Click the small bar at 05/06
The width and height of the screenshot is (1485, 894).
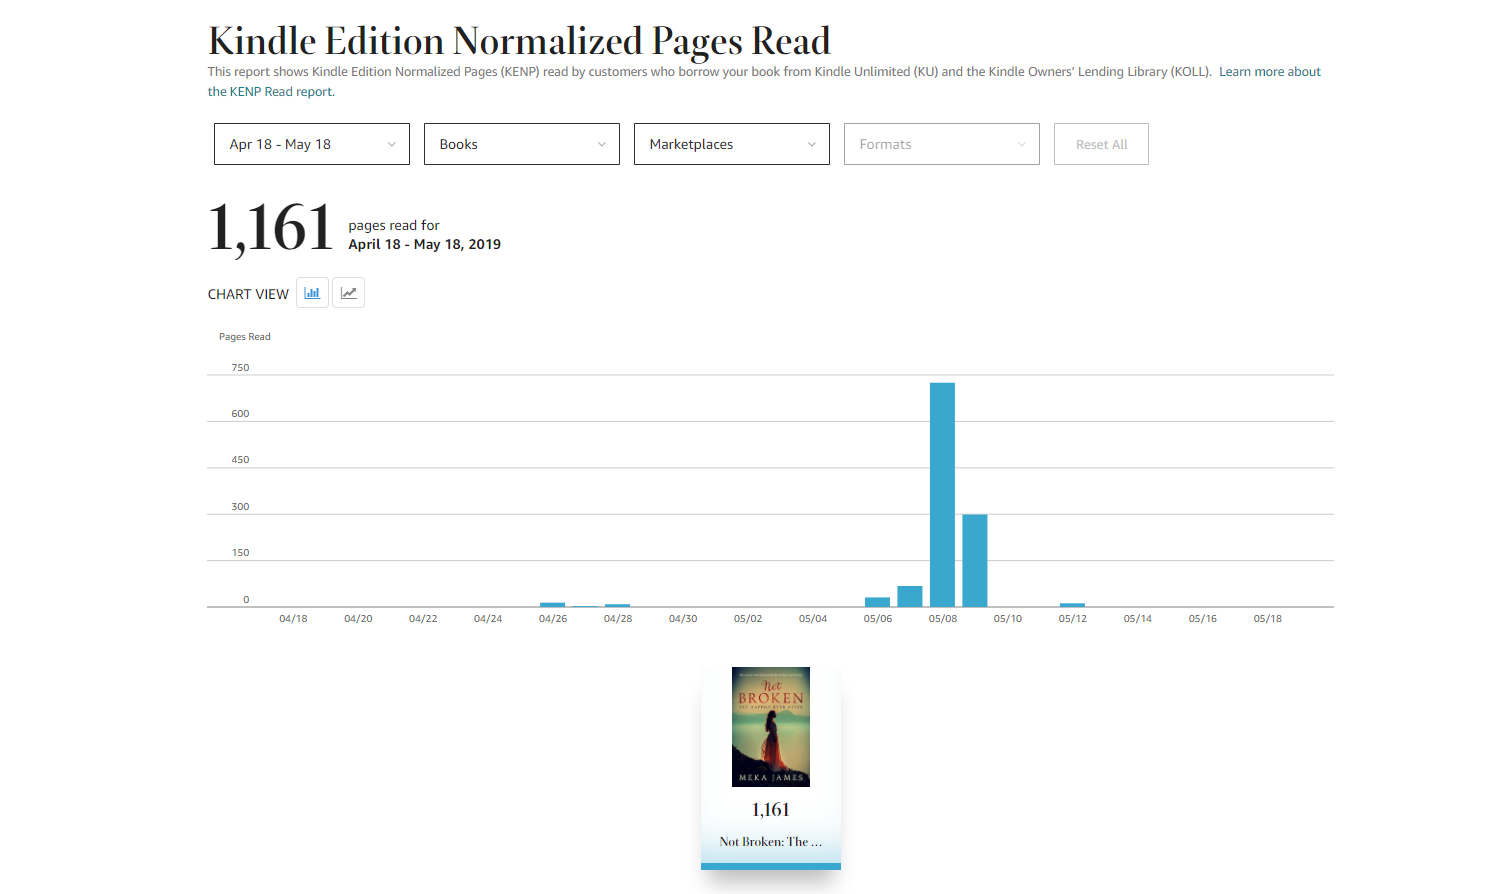pos(877,602)
